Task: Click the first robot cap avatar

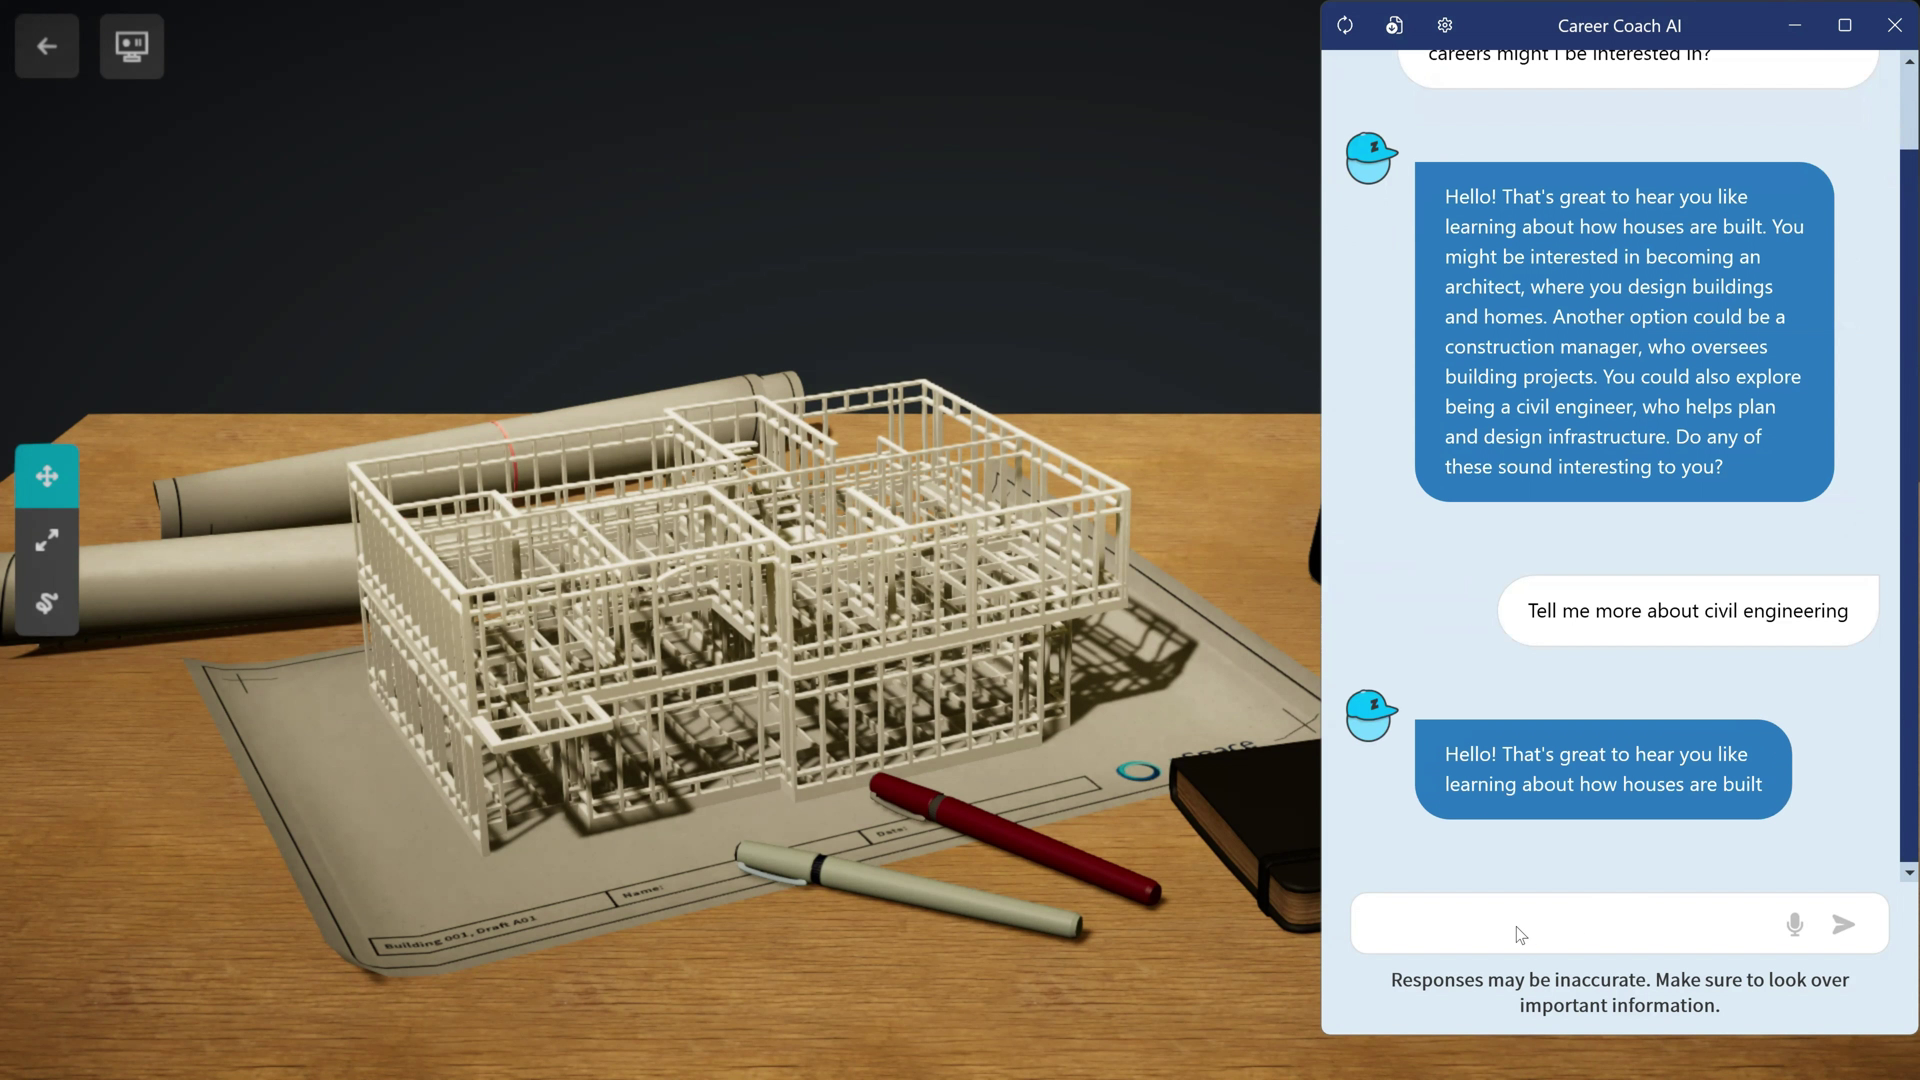Action: 1370,157
